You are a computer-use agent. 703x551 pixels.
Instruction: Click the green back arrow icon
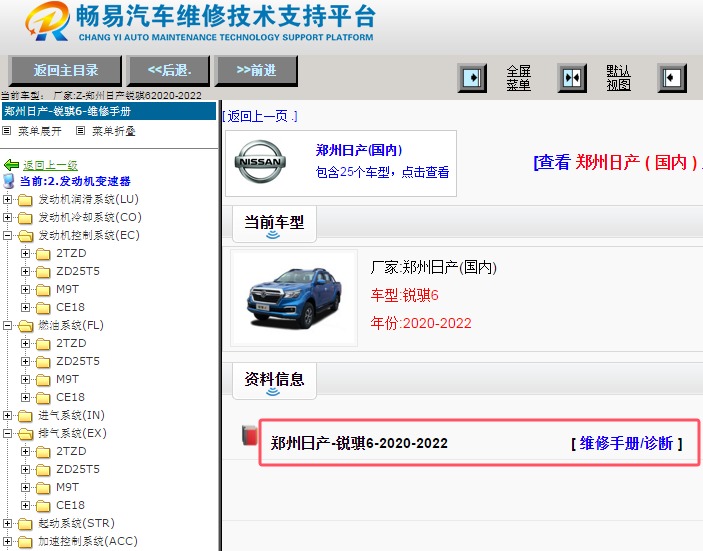[11, 165]
